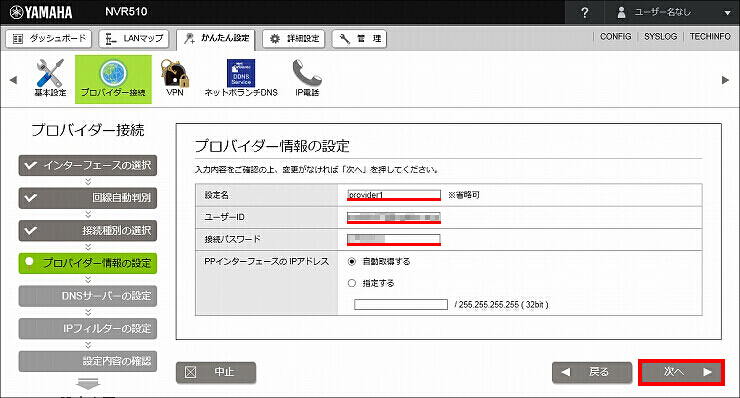Open the SYSLOG link
740x398 pixels.
point(660,36)
